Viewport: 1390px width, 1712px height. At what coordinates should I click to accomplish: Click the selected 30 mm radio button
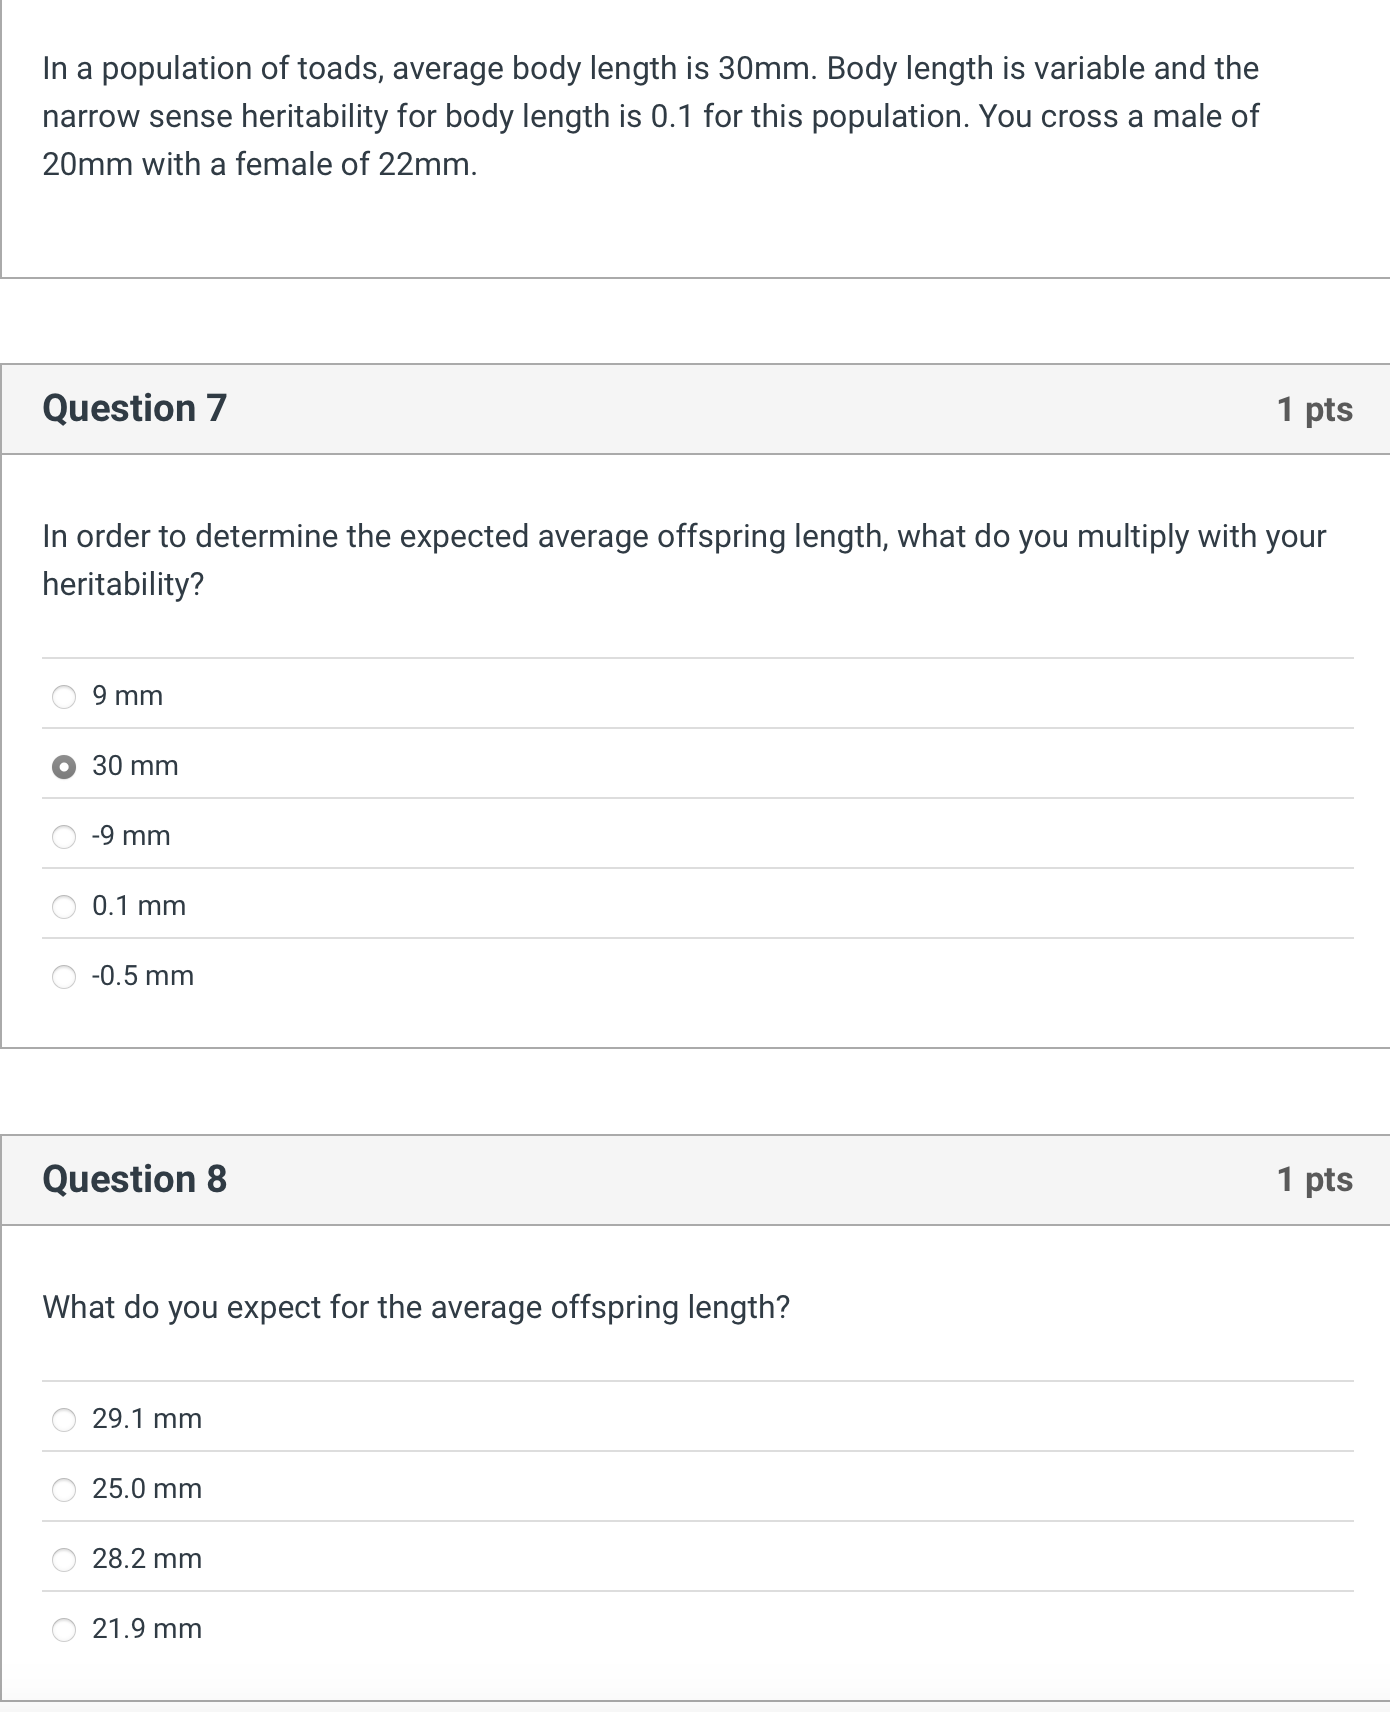tap(64, 767)
